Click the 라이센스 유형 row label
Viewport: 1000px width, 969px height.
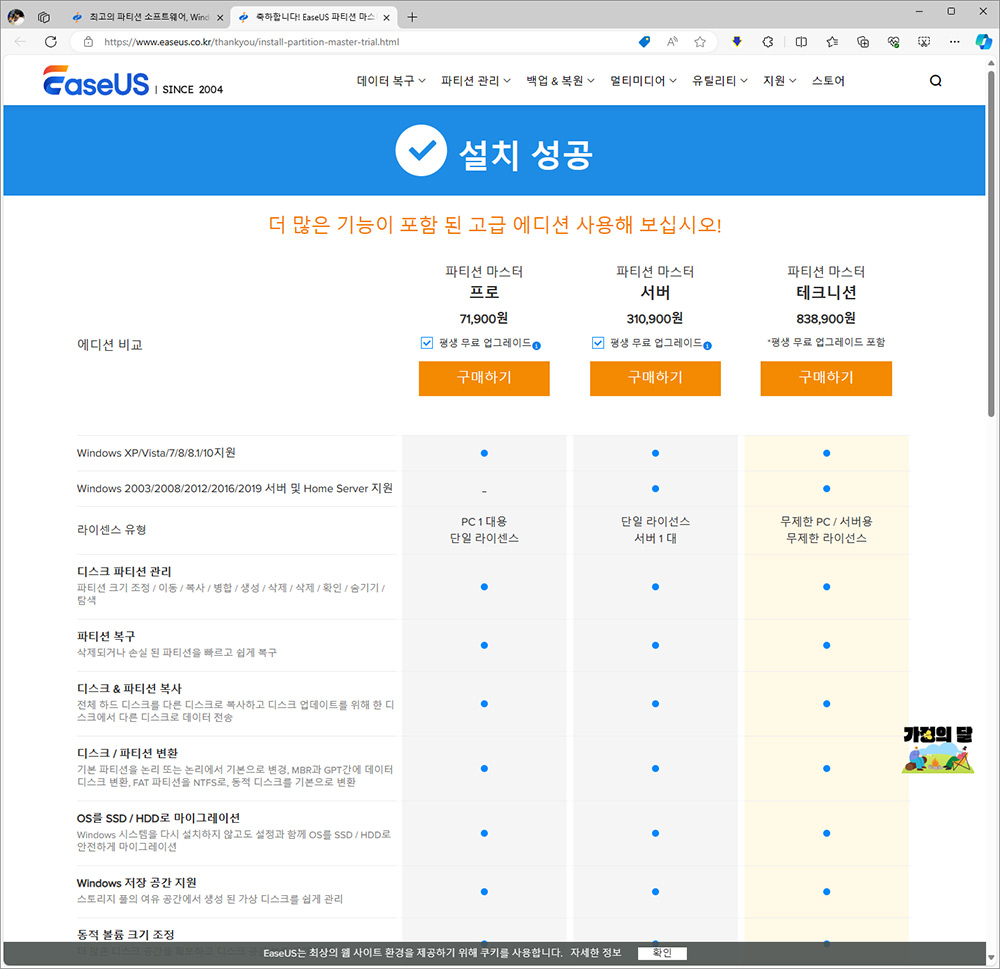112,529
